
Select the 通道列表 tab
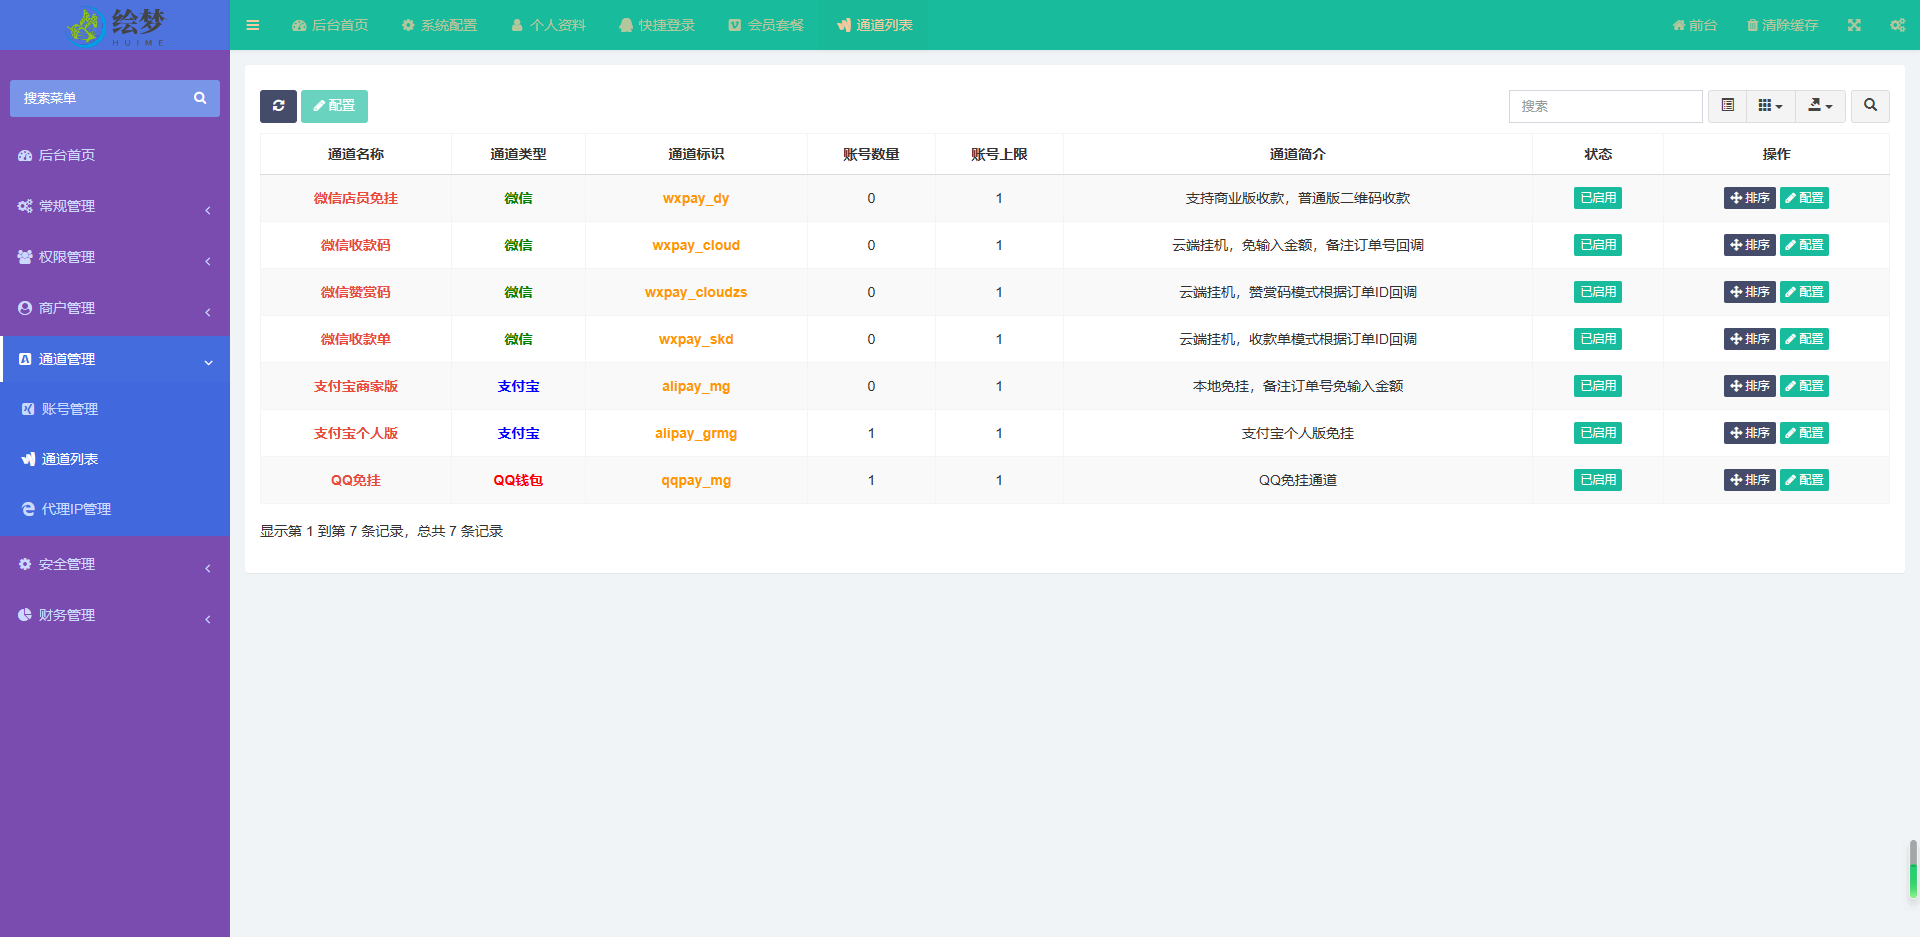click(x=875, y=25)
